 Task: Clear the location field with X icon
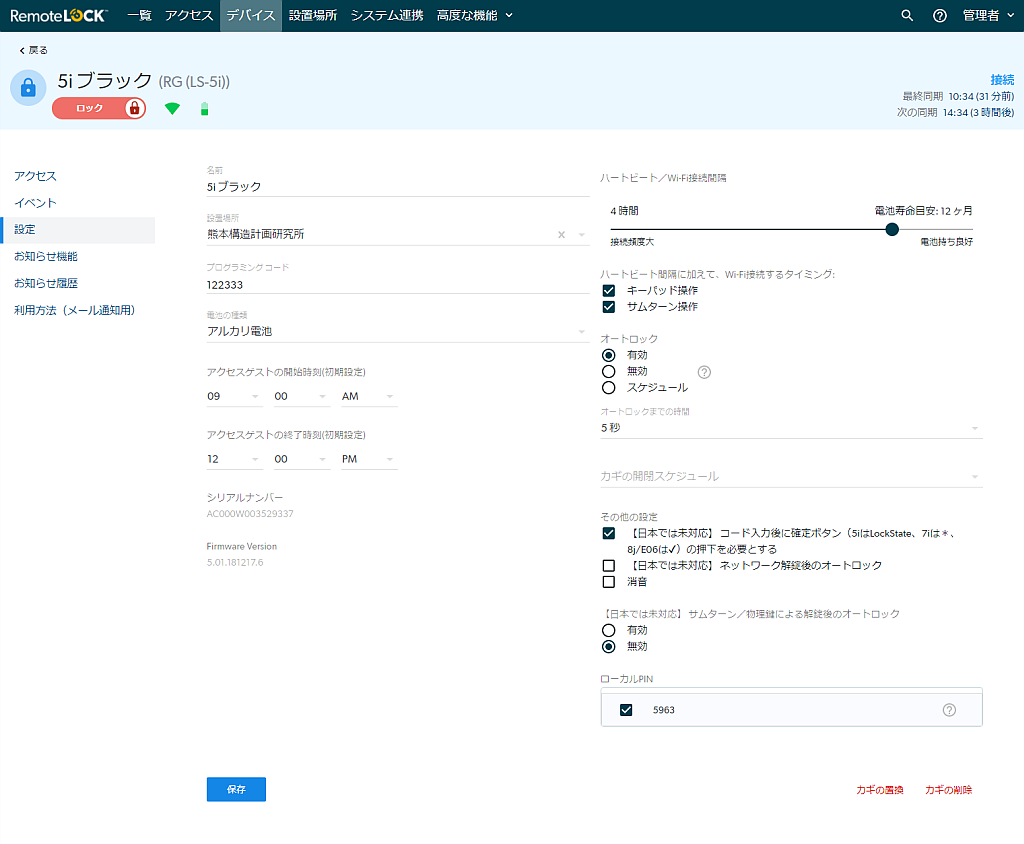pos(561,235)
